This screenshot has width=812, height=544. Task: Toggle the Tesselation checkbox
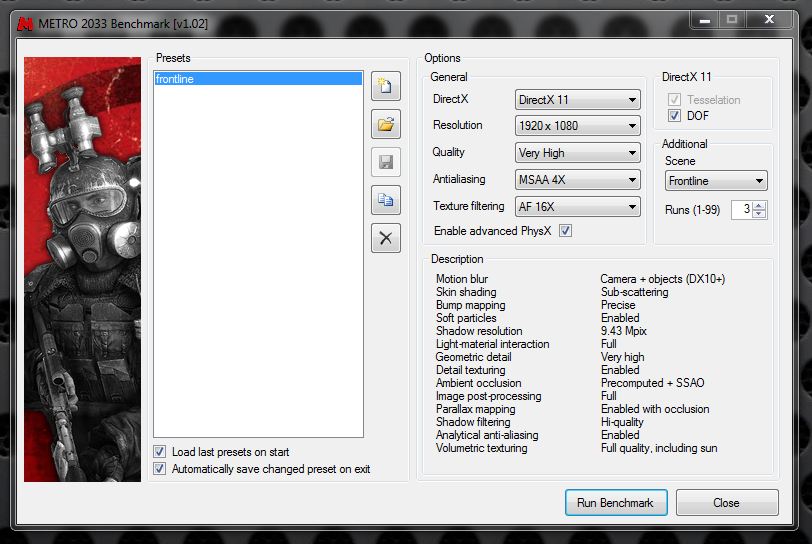[x=674, y=99]
